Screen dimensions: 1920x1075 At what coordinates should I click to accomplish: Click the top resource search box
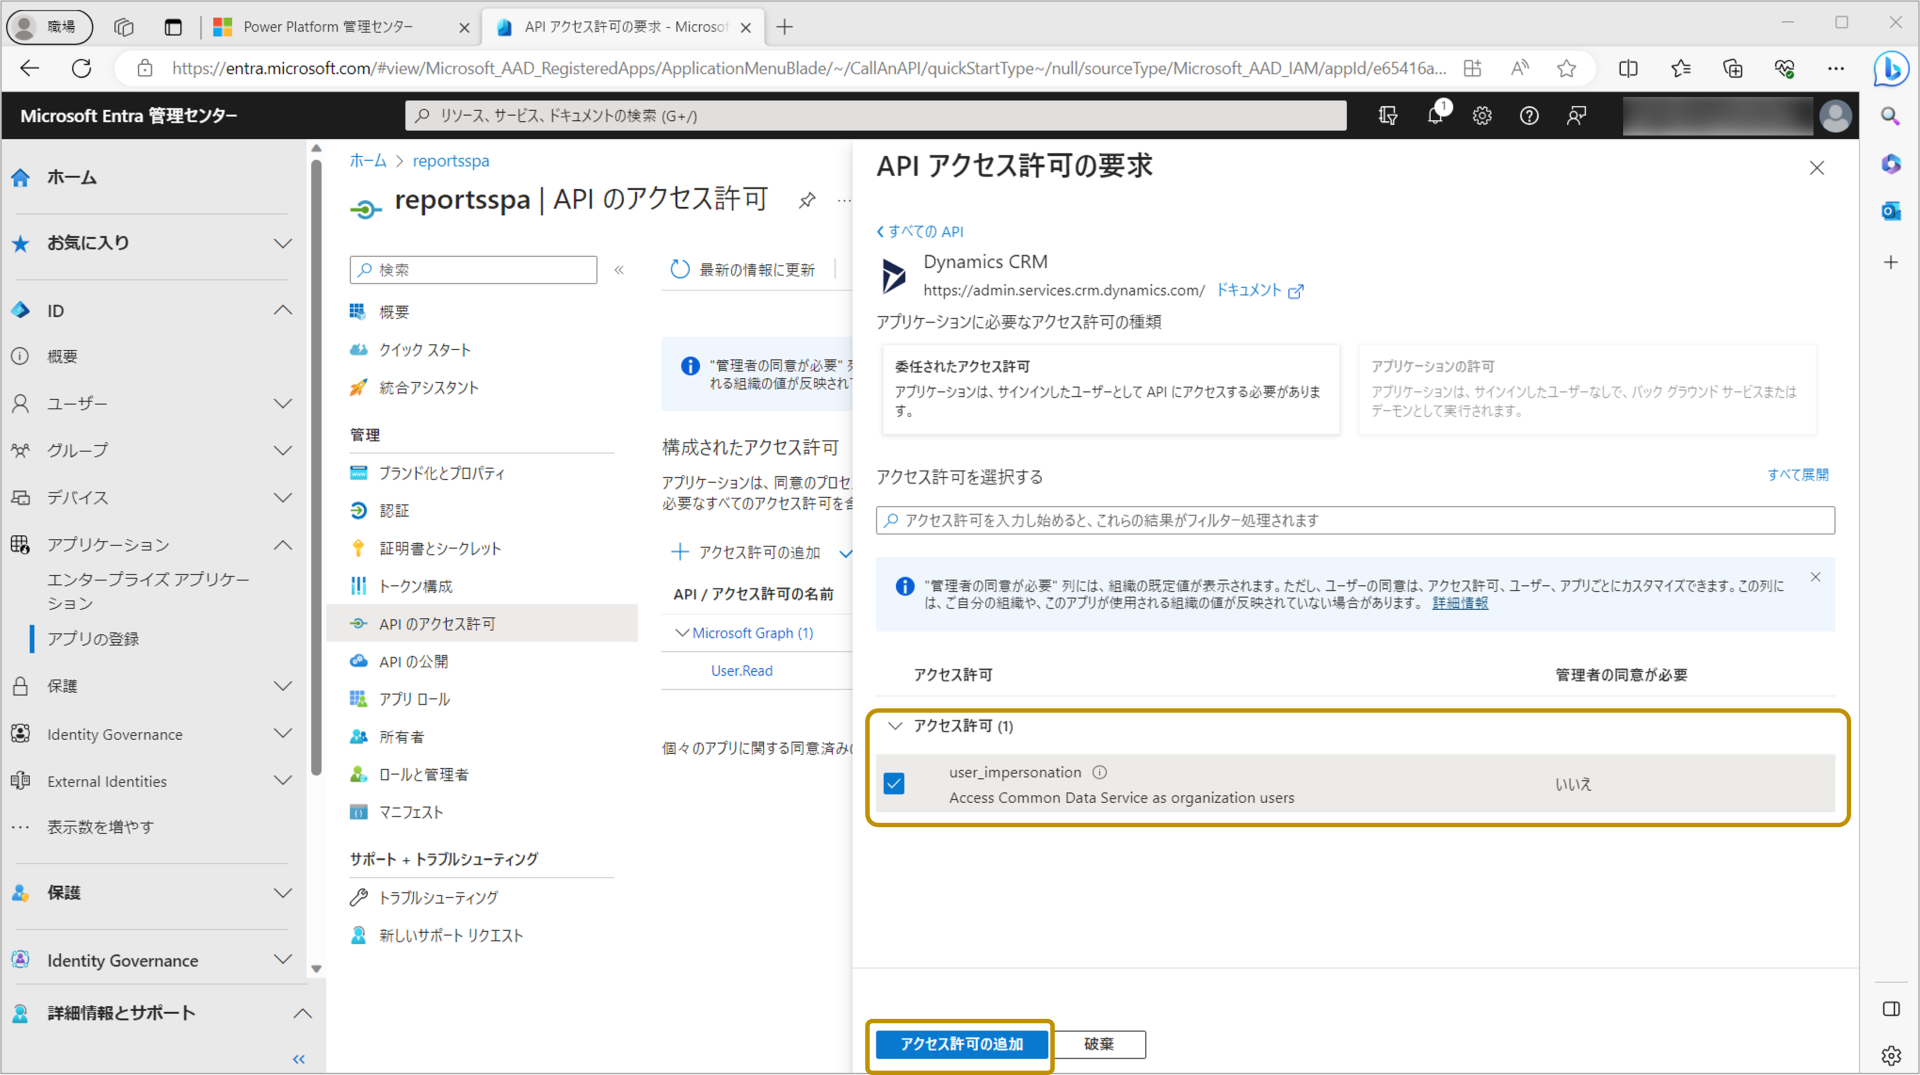[875, 116]
